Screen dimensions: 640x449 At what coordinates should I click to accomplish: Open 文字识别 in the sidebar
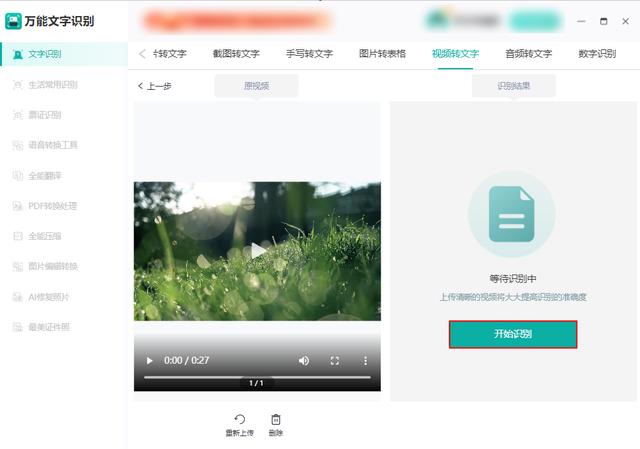point(64,54)
